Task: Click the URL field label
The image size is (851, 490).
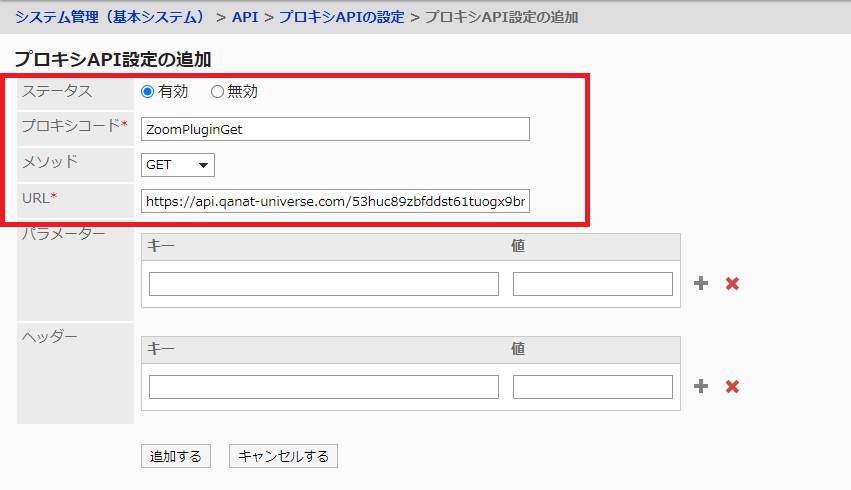Action: tap(39, 198)
